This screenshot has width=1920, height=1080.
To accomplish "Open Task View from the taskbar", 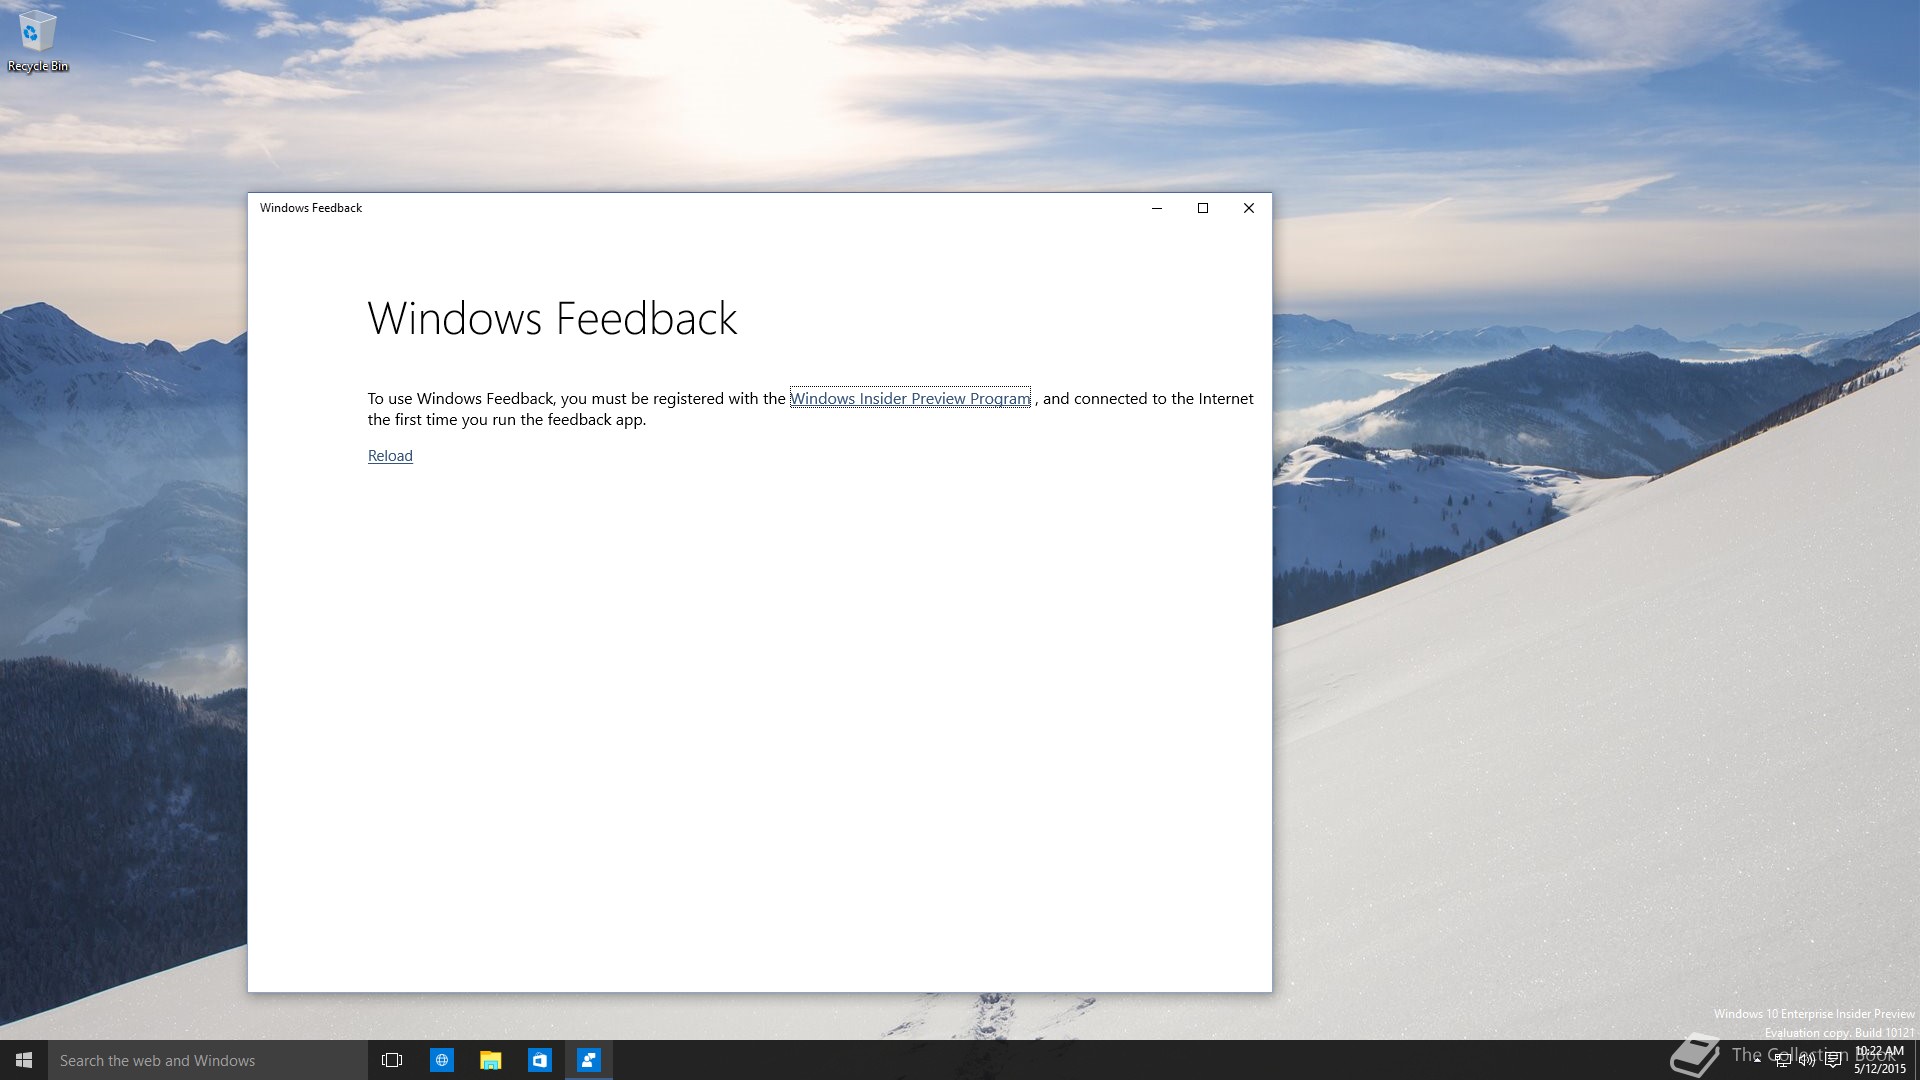I will (x=392, y=1060).
